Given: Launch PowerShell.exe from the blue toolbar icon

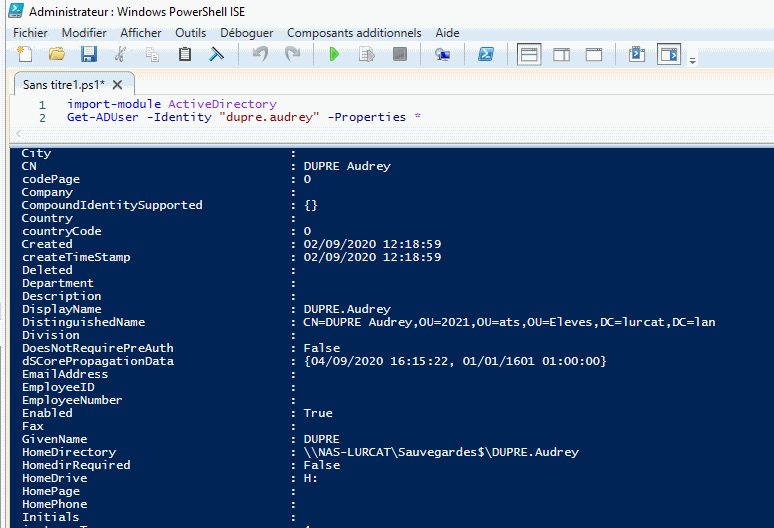Looking at the screenshot, I should pyautogui.click(x=485, y=54).
